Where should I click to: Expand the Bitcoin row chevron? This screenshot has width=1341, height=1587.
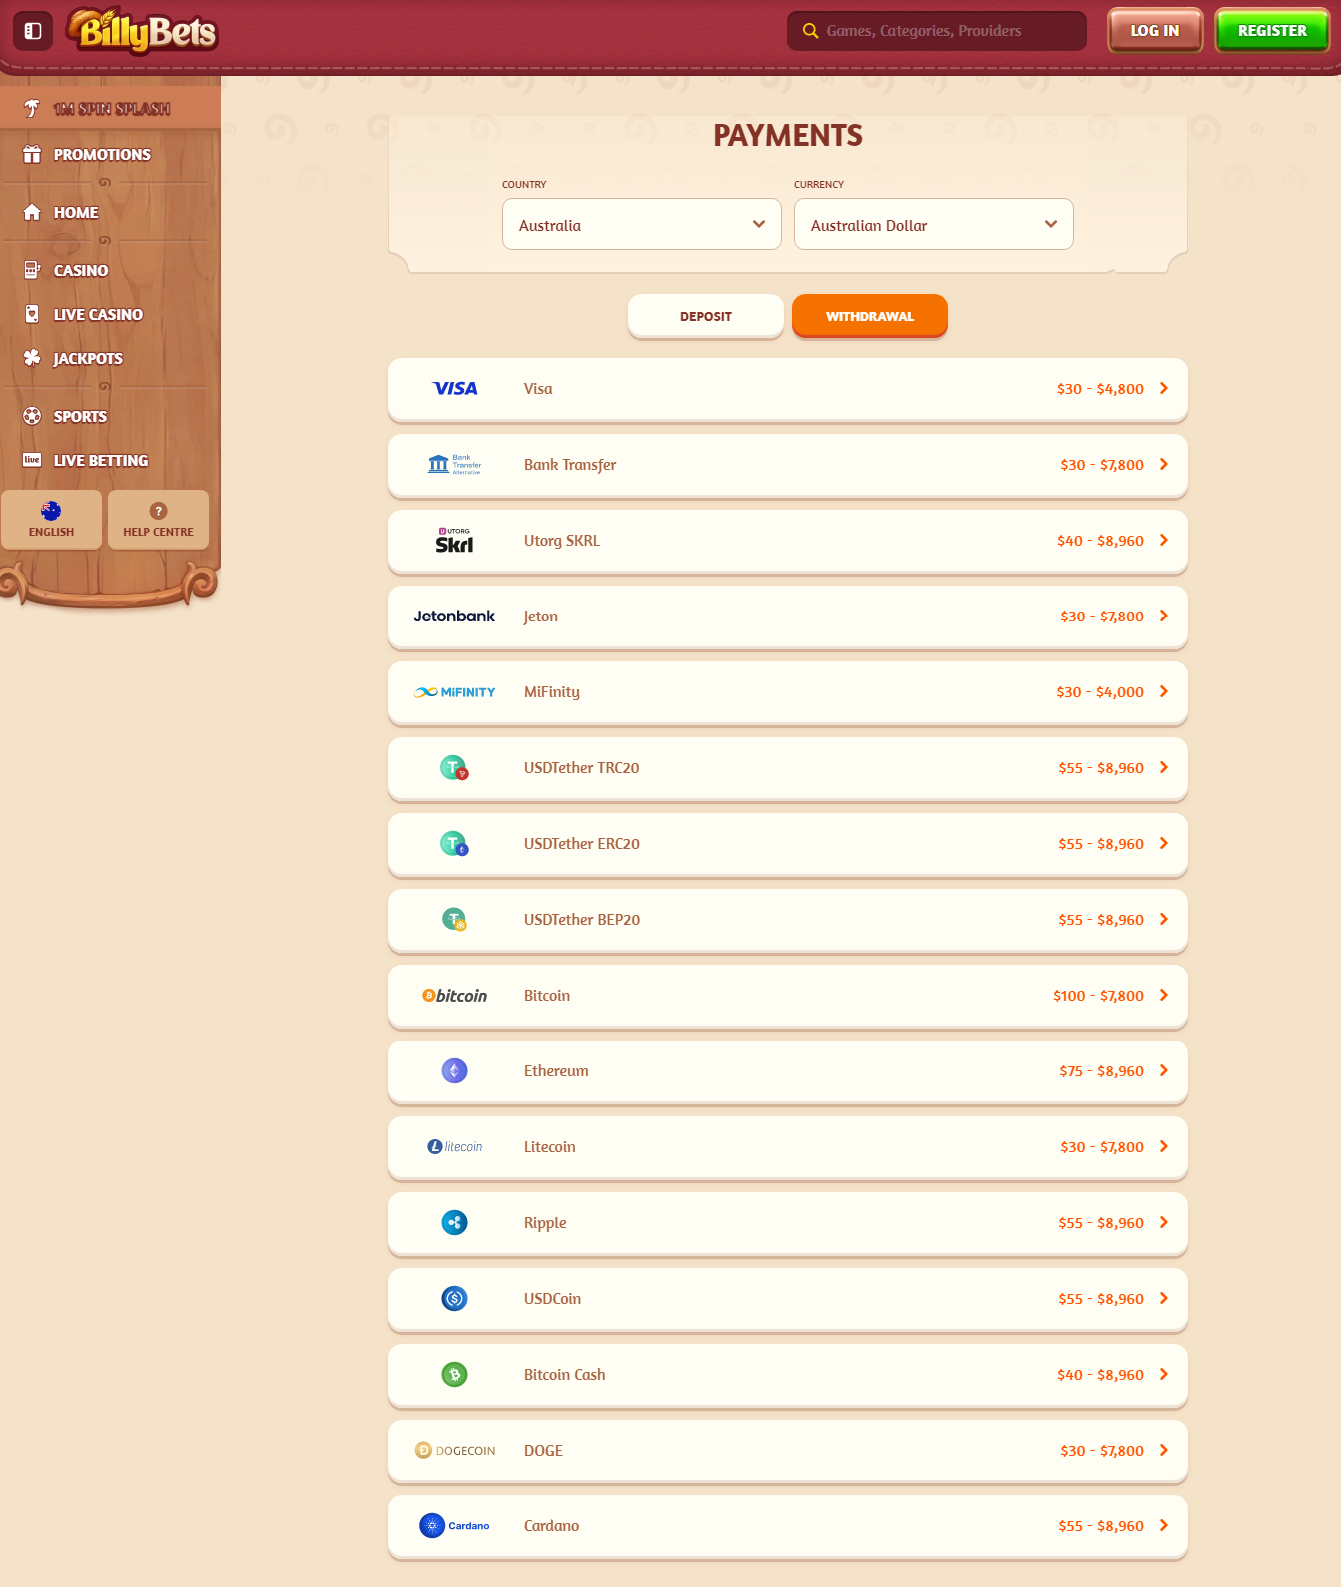pos(1164,996)
